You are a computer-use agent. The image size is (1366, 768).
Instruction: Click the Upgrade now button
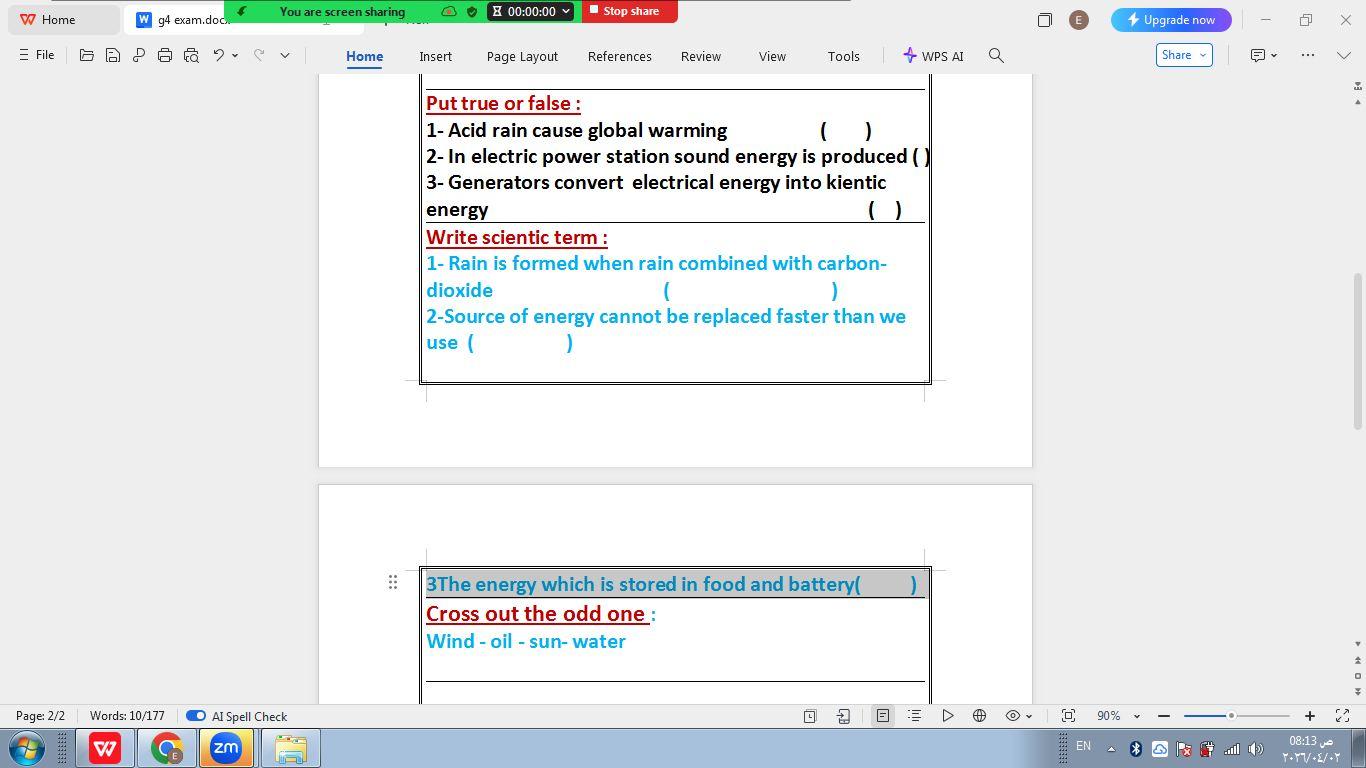(1171, 20)
